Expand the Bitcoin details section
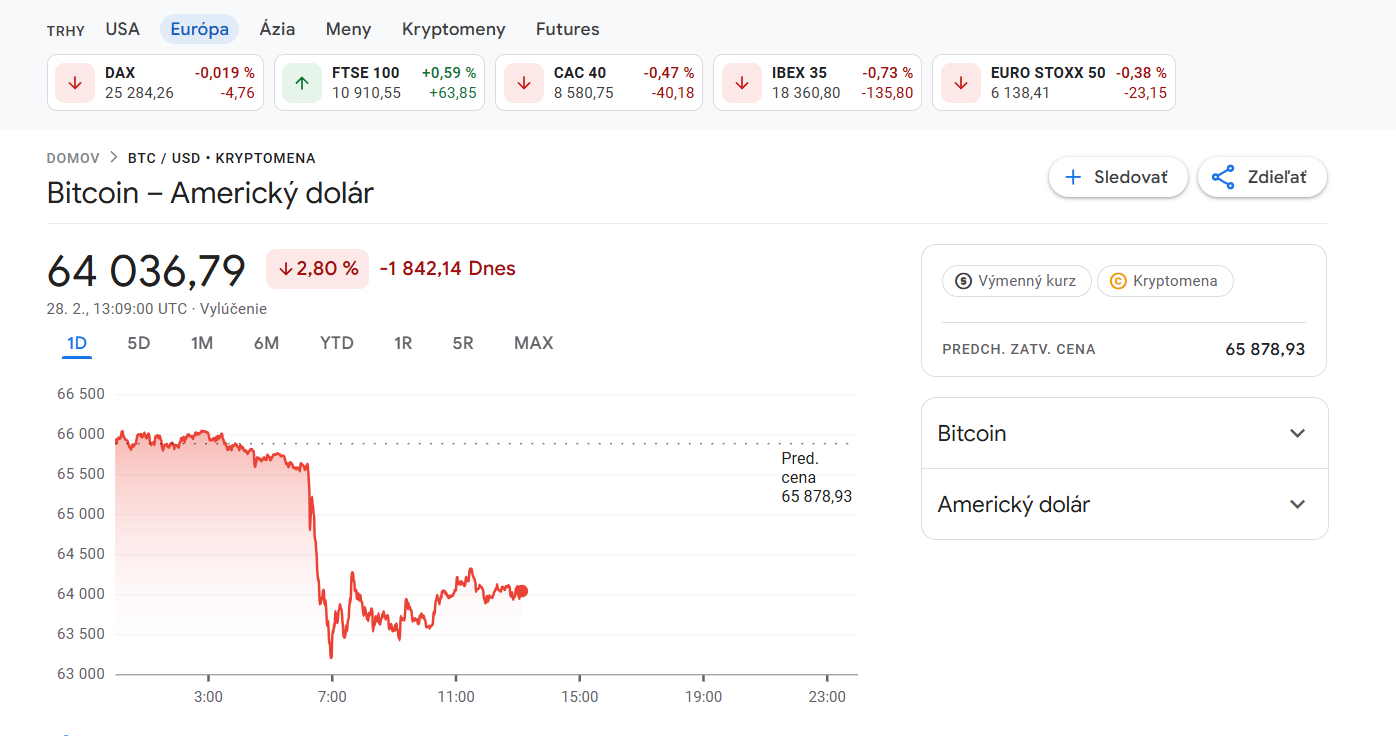This screenshot has height=736, width=1396. coord(1297,433)
